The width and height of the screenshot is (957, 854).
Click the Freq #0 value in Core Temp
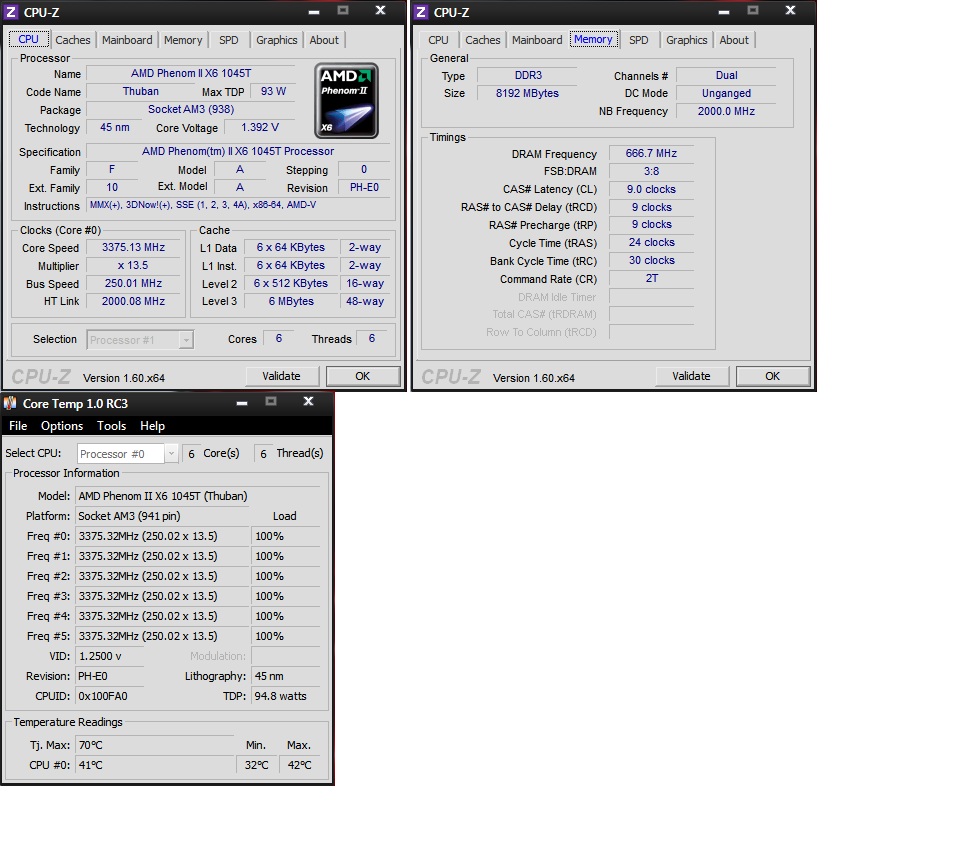coord(162,536)
